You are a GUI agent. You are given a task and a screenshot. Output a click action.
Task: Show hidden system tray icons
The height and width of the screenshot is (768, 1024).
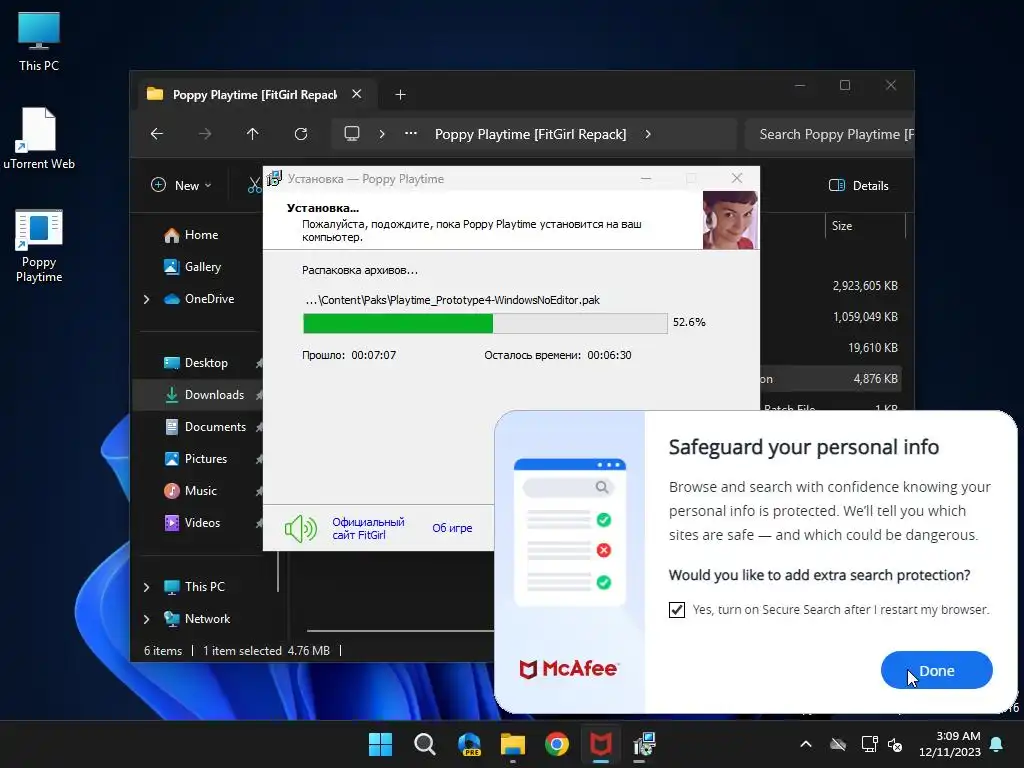pyautogui.click(x=806, y=744)
